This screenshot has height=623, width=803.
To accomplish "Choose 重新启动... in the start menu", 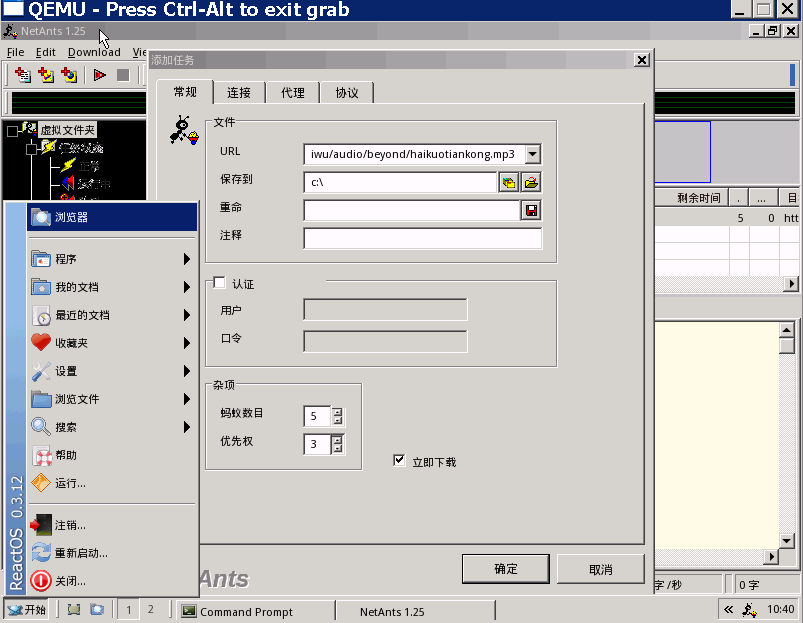I will point(112,553).
